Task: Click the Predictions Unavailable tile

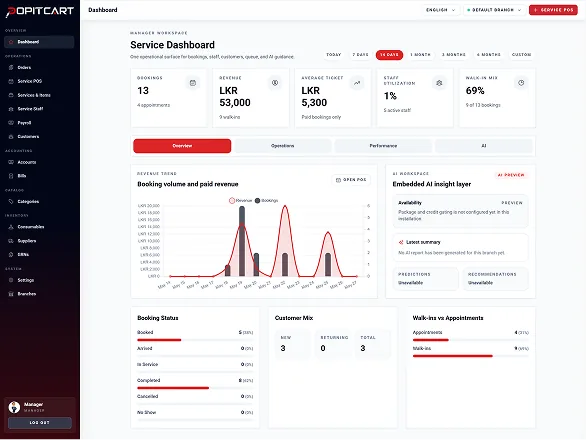Action: click(x=426, y=279)
